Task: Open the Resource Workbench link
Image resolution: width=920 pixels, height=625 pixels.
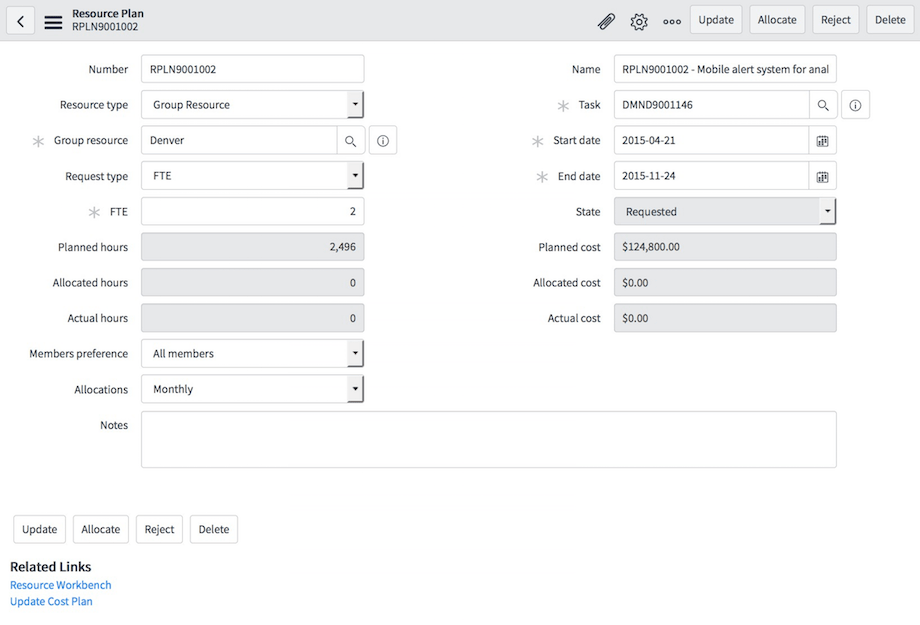Action: click(x=60, y=585)
